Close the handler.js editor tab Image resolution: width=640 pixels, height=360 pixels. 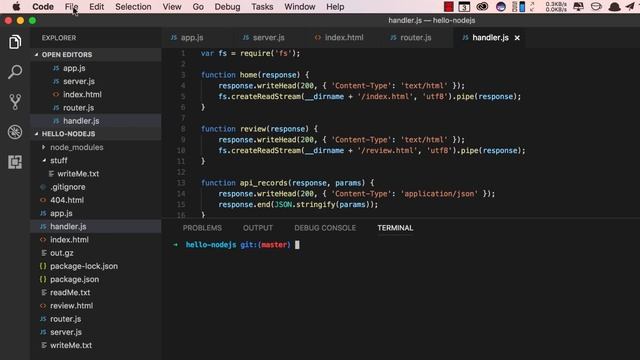click(x=517, y=38)
